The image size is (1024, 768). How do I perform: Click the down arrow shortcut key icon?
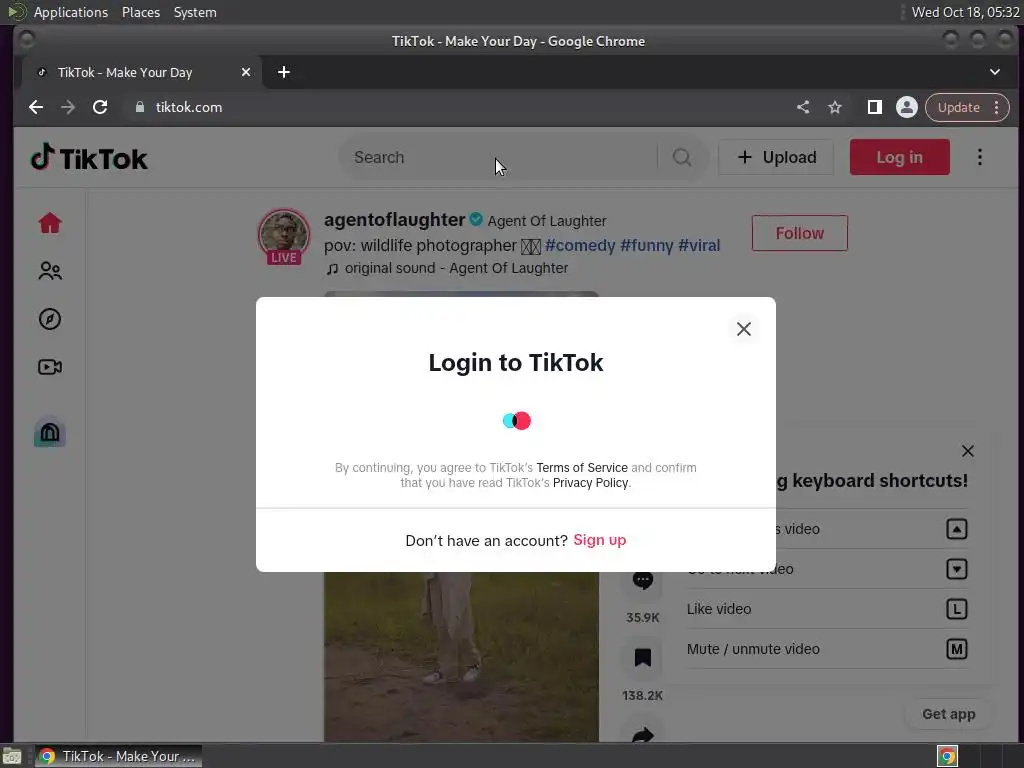(957, 569)
